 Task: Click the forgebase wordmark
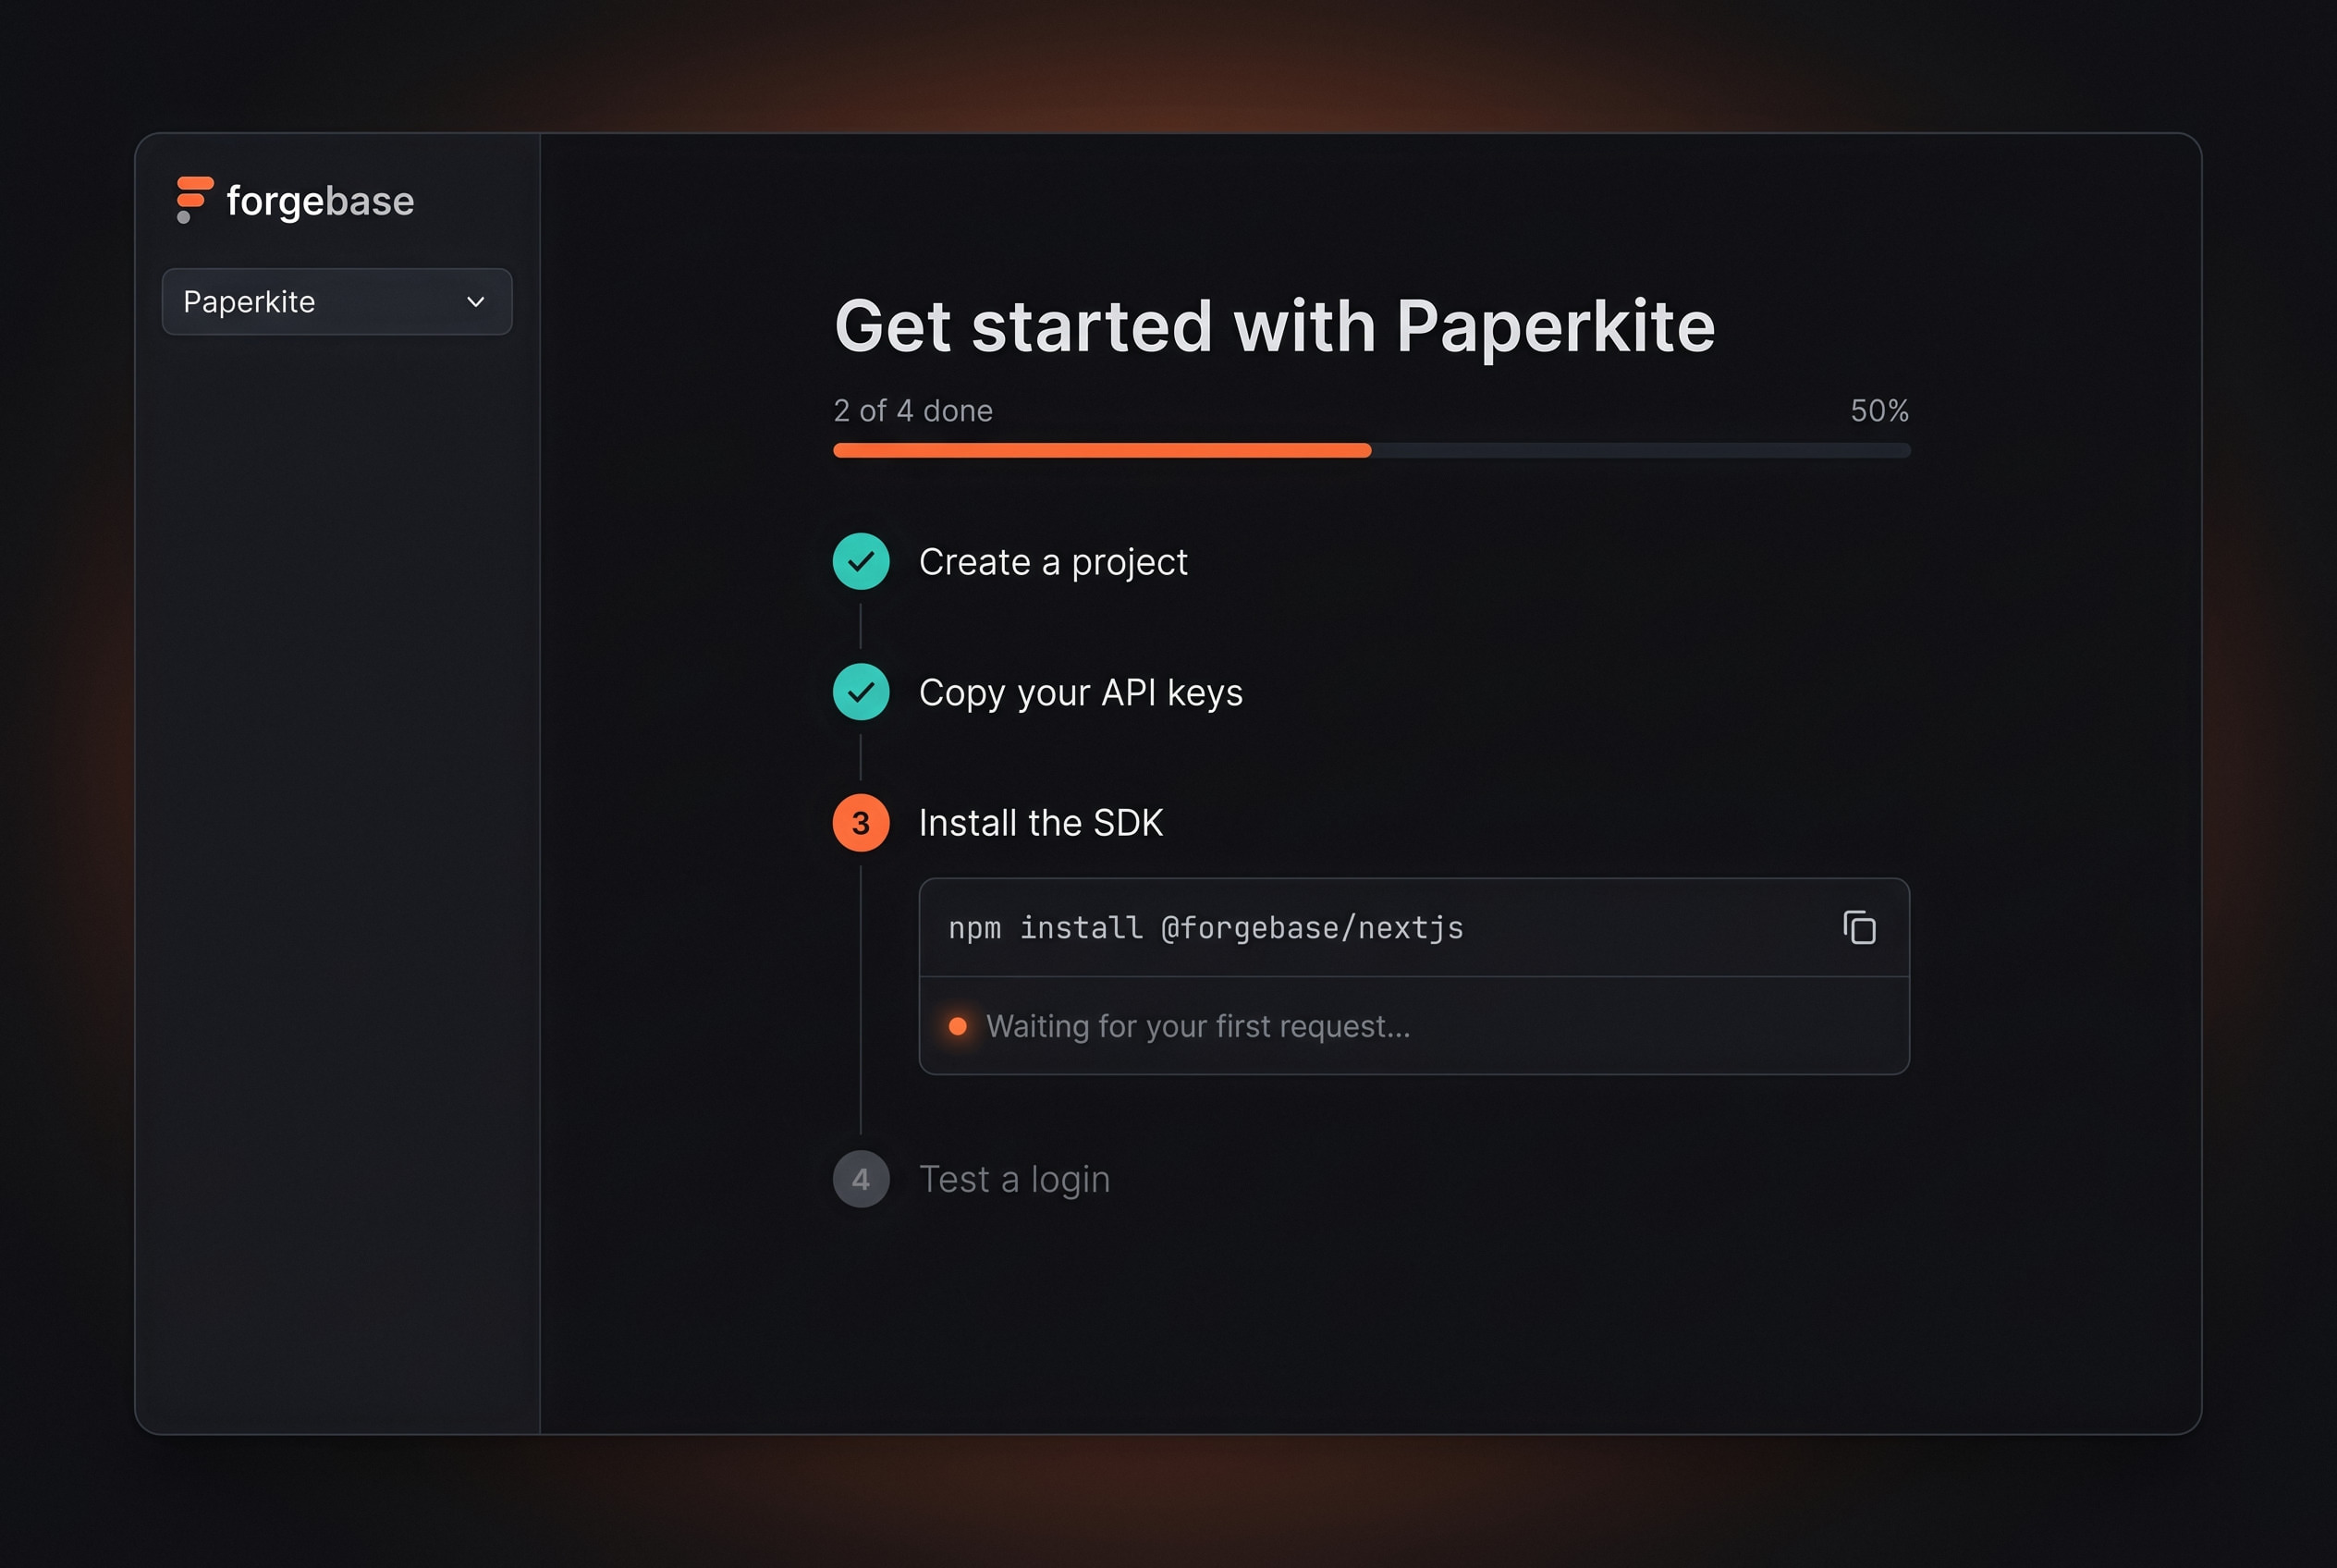(x=320, y=201)
